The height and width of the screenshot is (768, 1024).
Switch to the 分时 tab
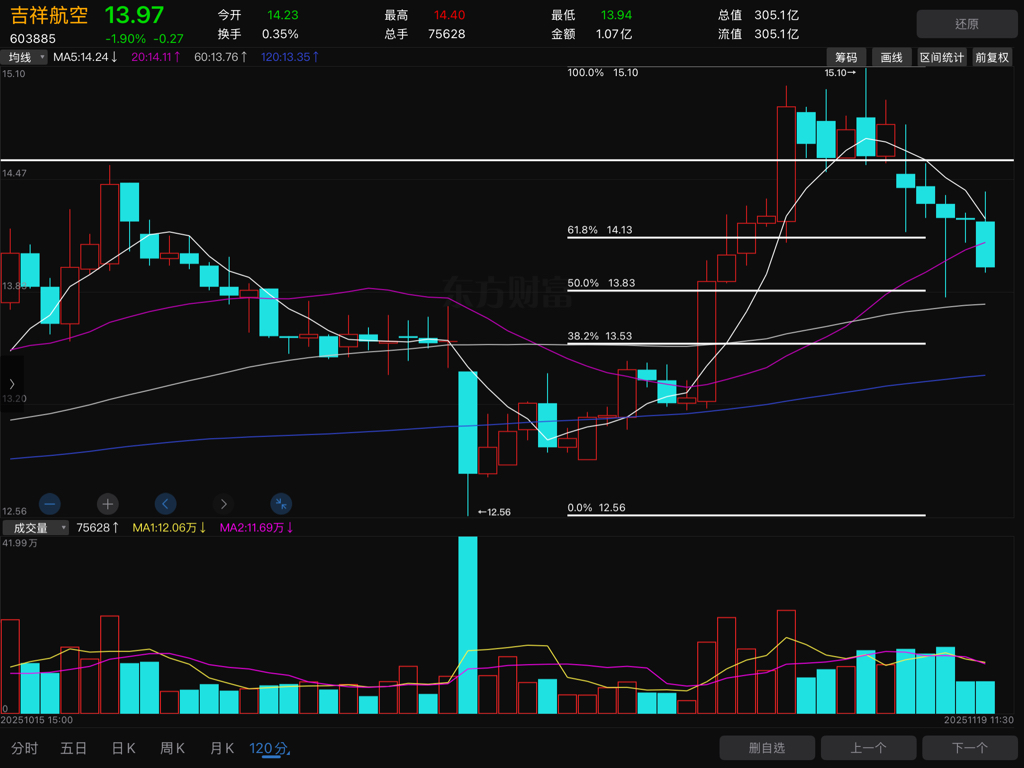click(24, 748)
